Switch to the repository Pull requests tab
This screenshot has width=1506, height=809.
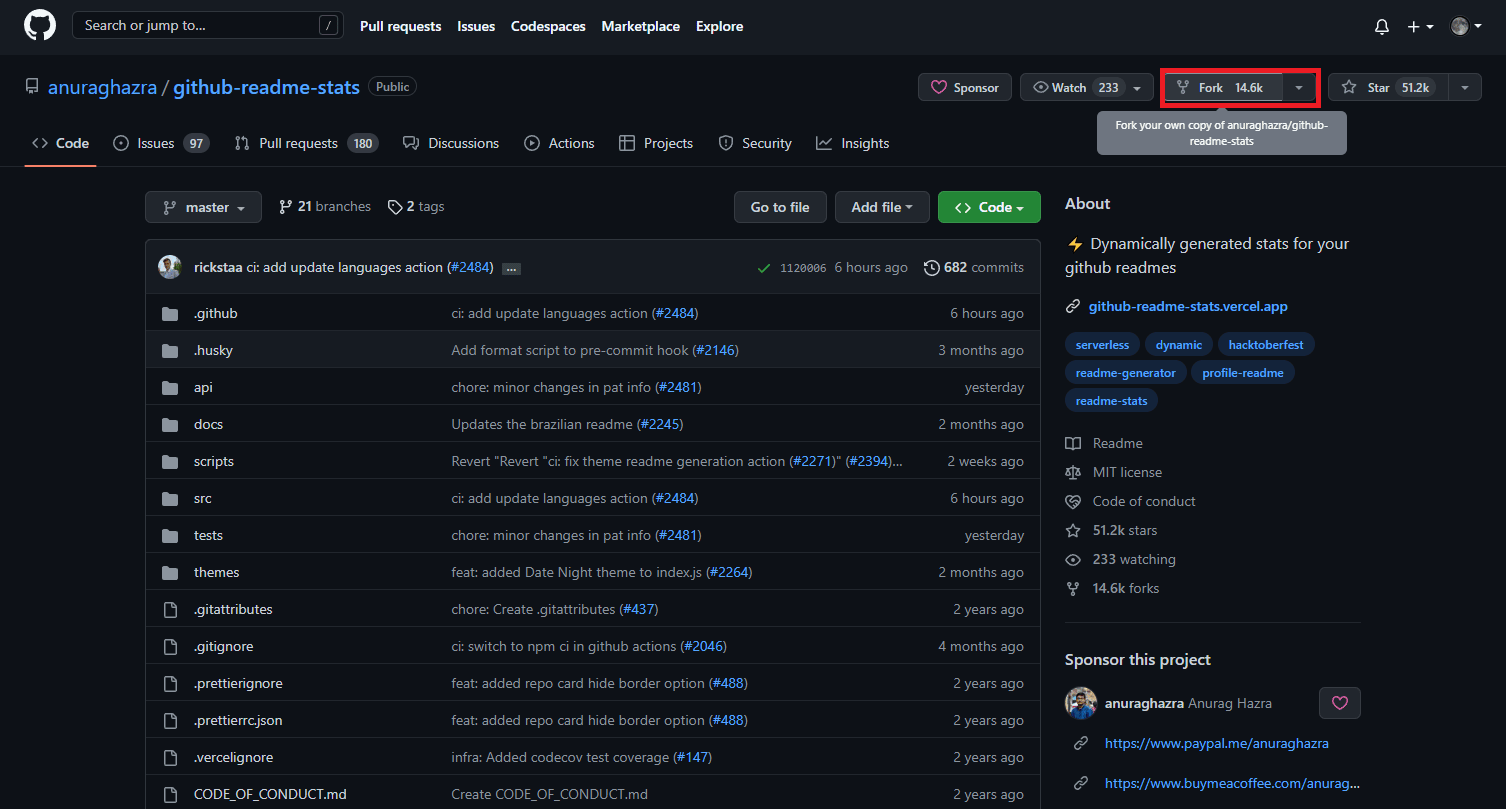305,143
